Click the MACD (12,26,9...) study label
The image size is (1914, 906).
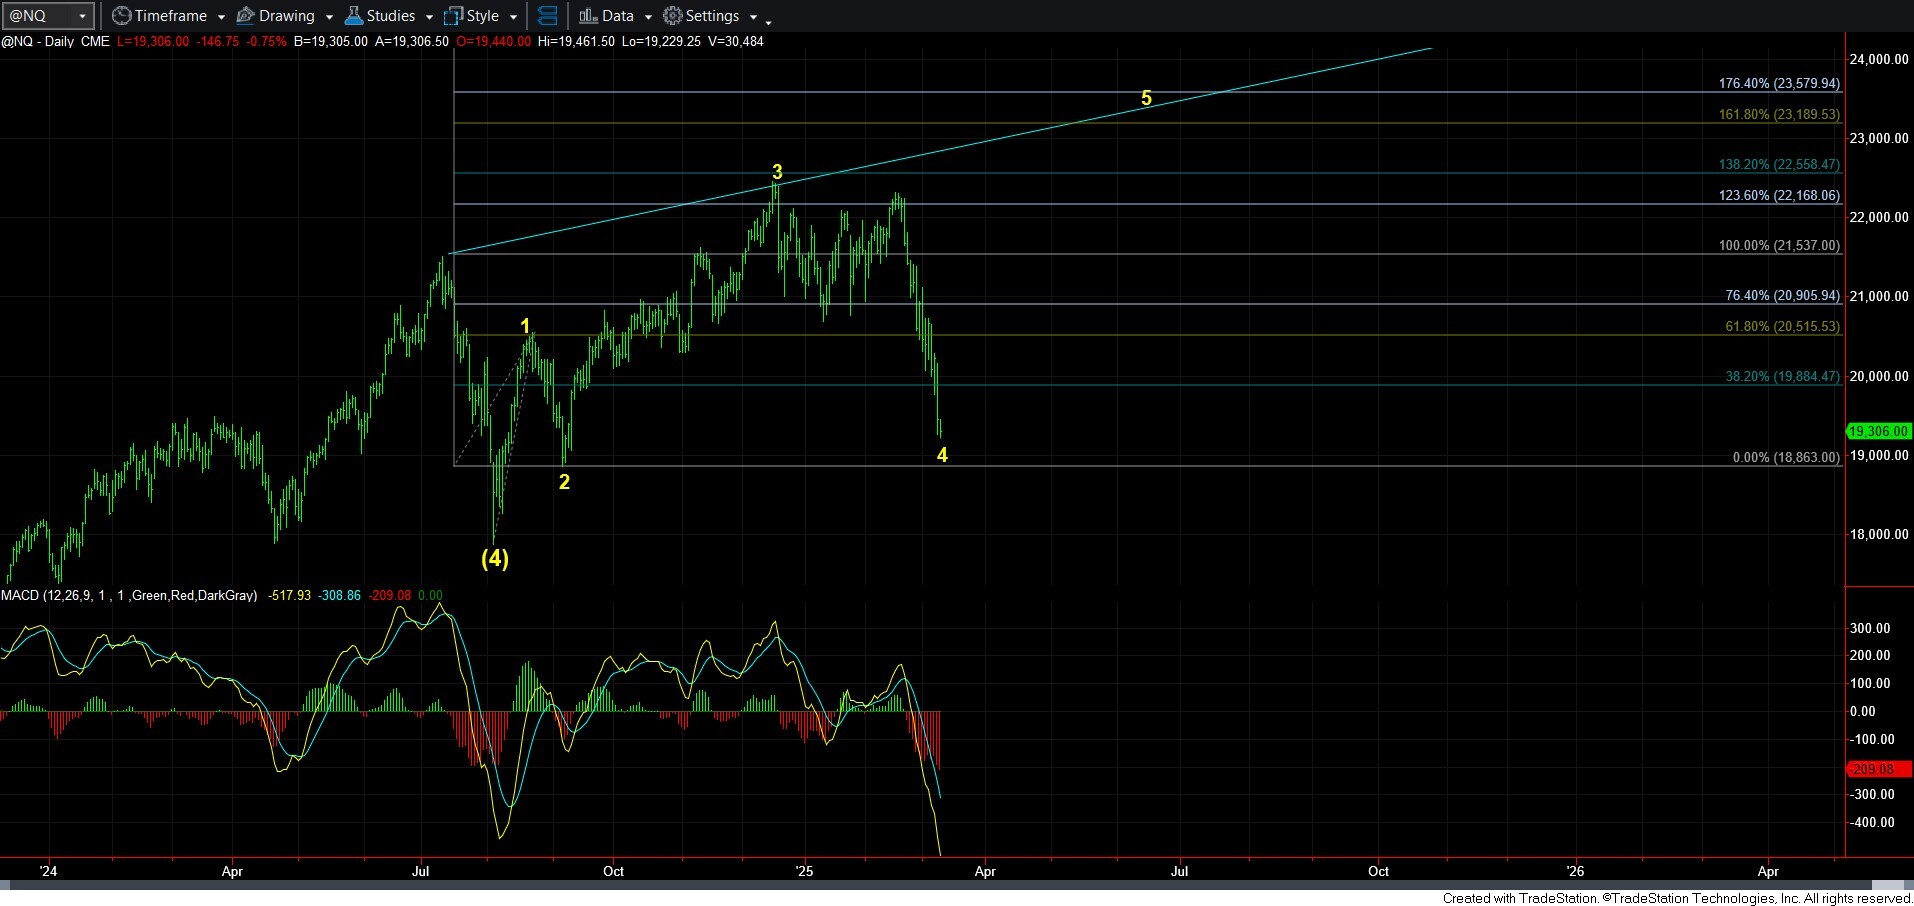coord(129,595)
